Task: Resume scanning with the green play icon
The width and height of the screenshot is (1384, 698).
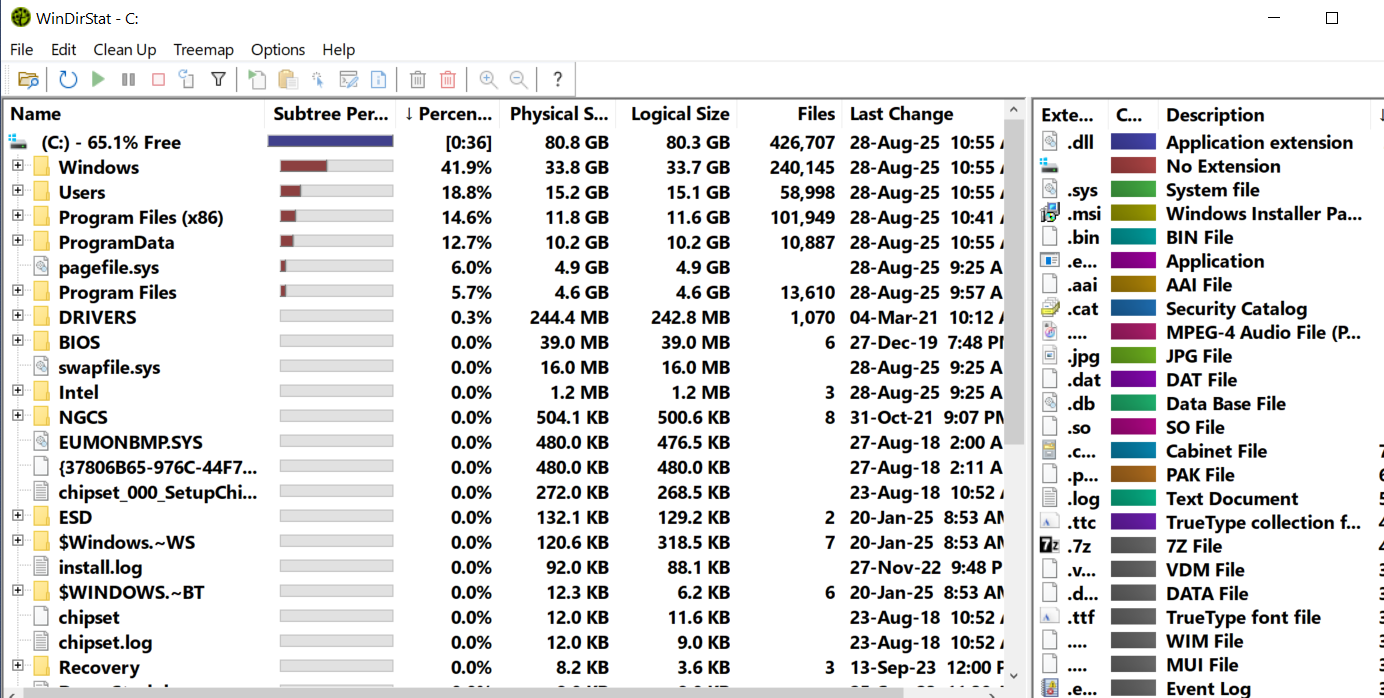Action: (x=96, y=79)
